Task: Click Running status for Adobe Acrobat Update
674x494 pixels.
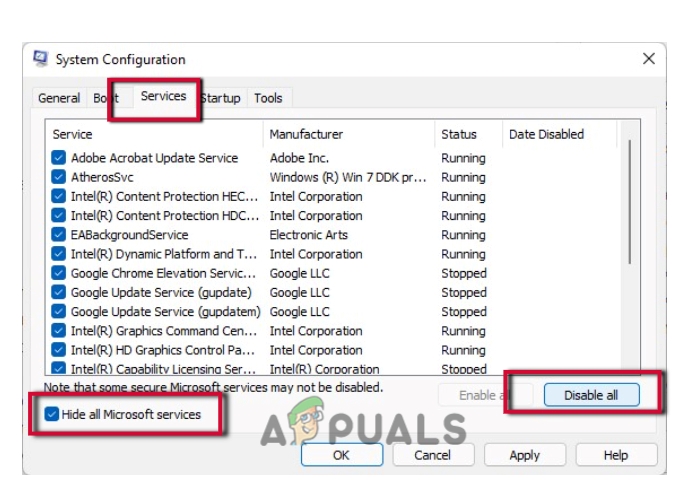Action: point(463,158)
